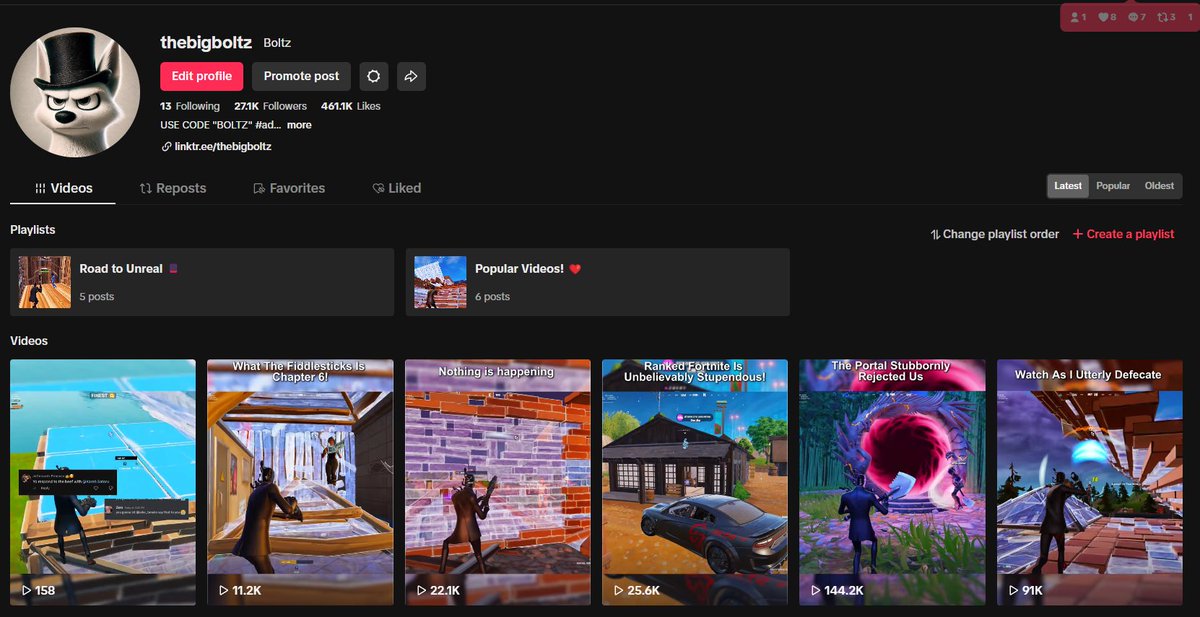Click Change playlist order
The width and height of the screenshot is (1200, 617).
994,234
